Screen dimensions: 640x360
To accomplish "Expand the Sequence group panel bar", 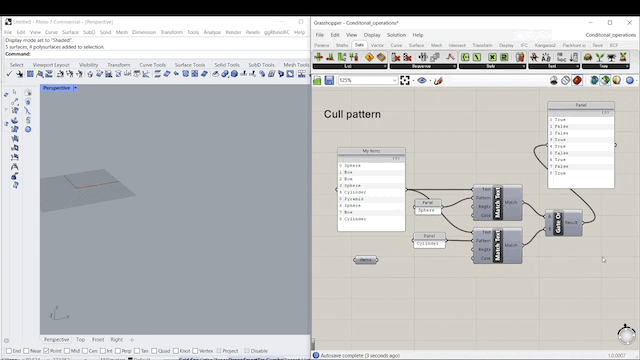I will pos(423,66).
